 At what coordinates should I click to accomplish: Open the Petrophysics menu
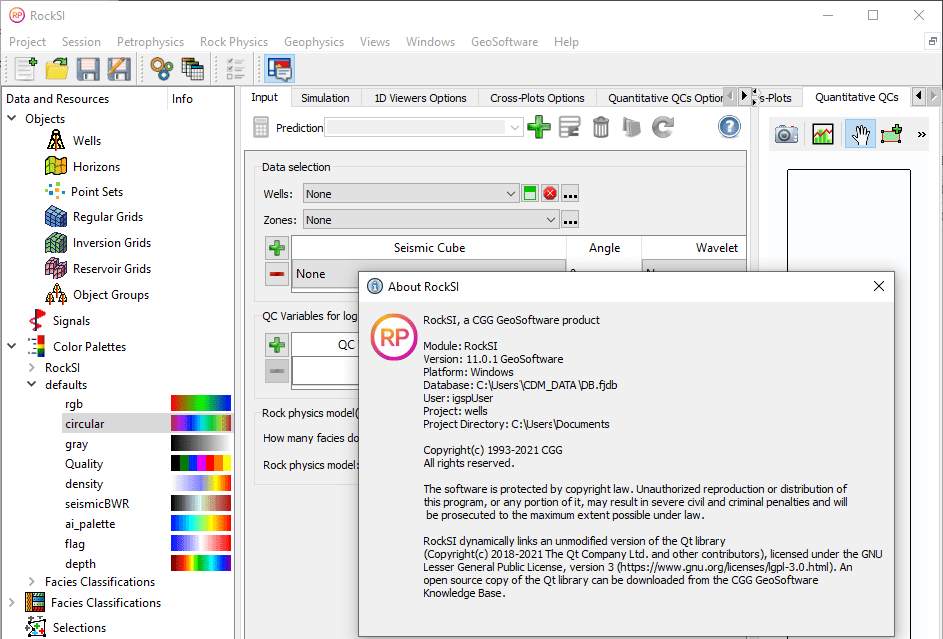(150, 41)
